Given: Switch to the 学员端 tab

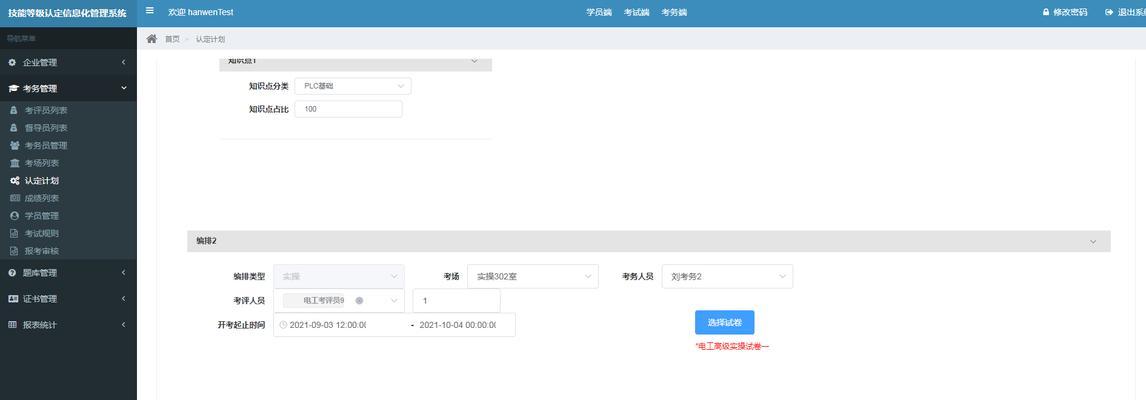Looking at the screenshot, I should 599,12.
